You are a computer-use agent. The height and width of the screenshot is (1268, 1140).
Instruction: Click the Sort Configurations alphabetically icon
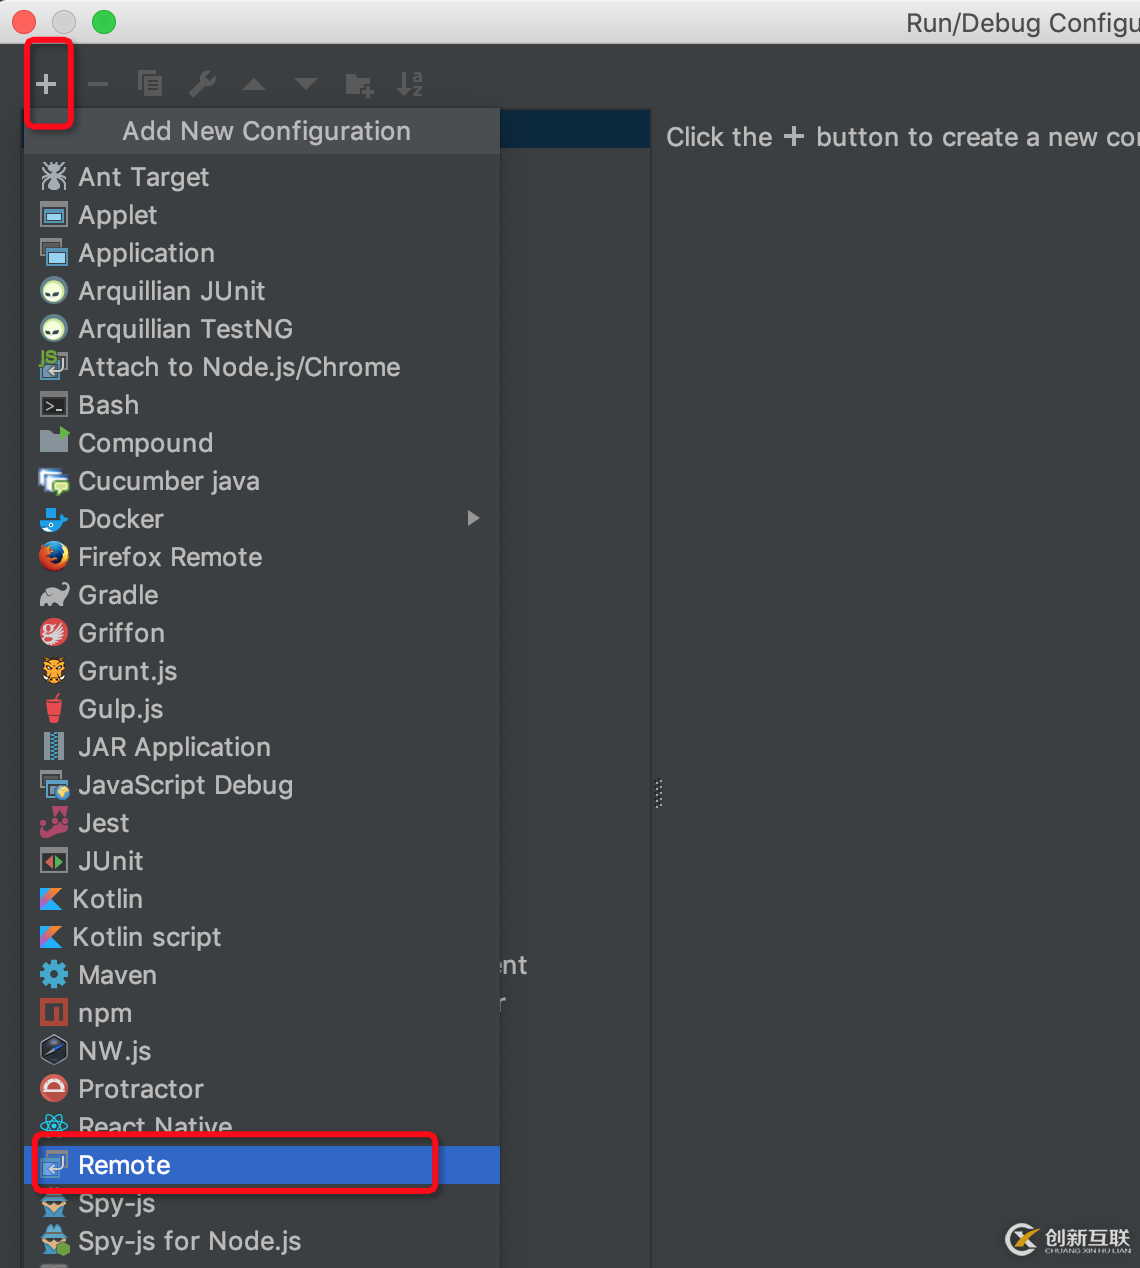click(410, 84)
